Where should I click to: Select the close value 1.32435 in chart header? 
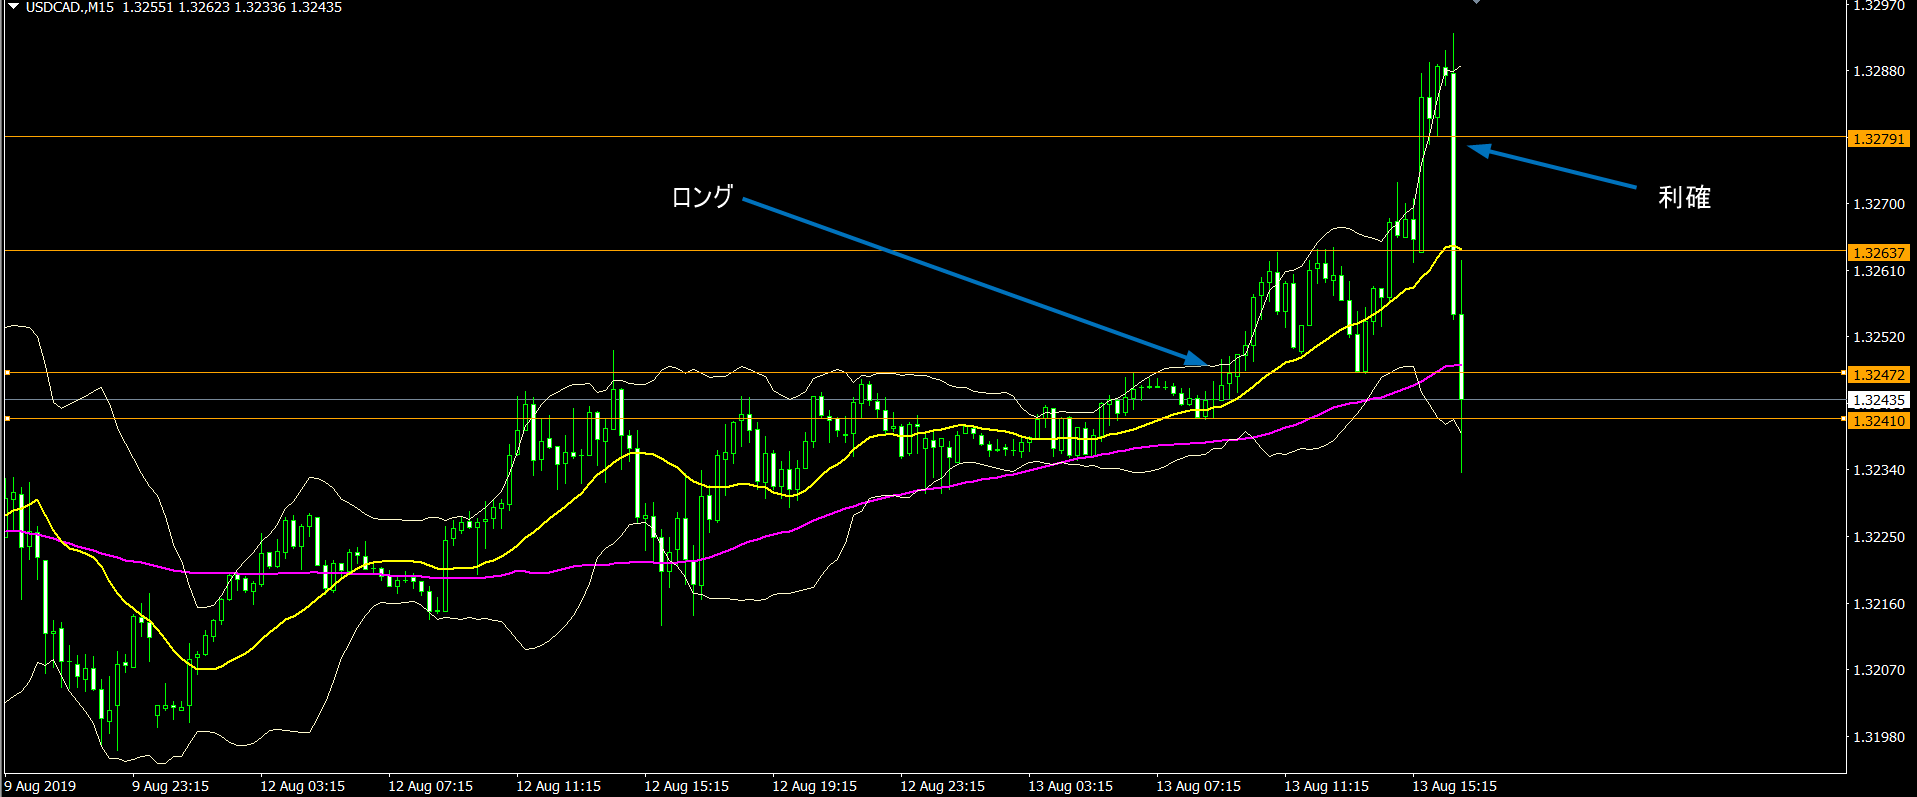pos(316,7)
